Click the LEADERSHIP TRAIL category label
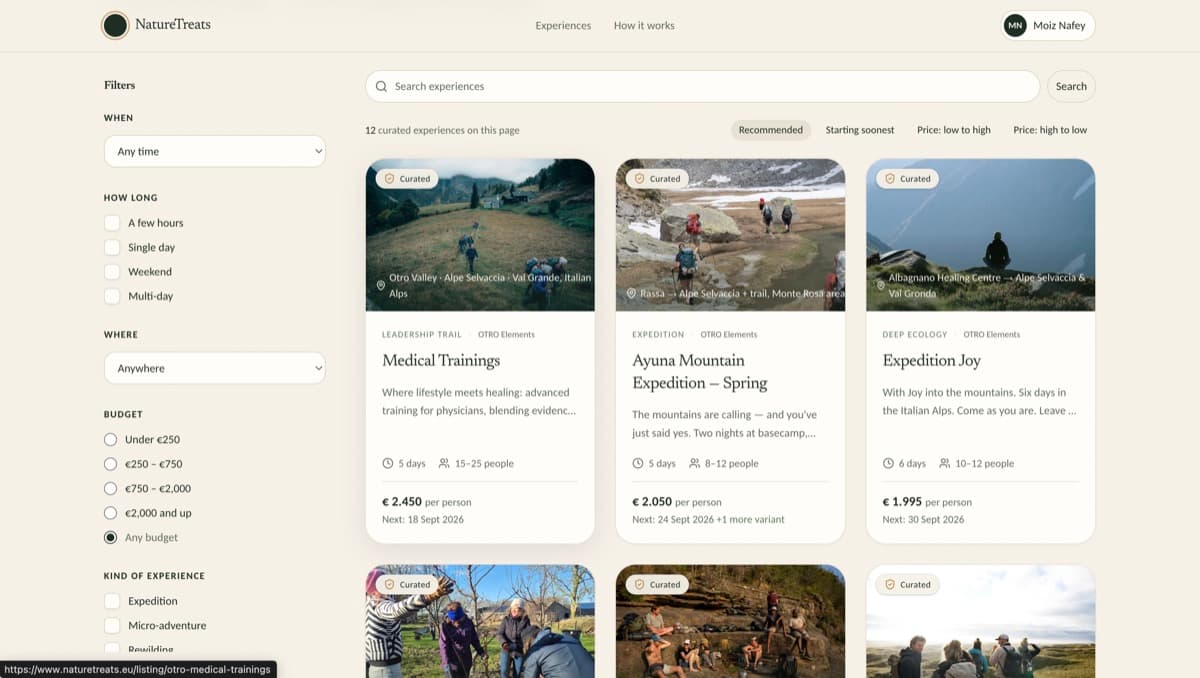 422,335
